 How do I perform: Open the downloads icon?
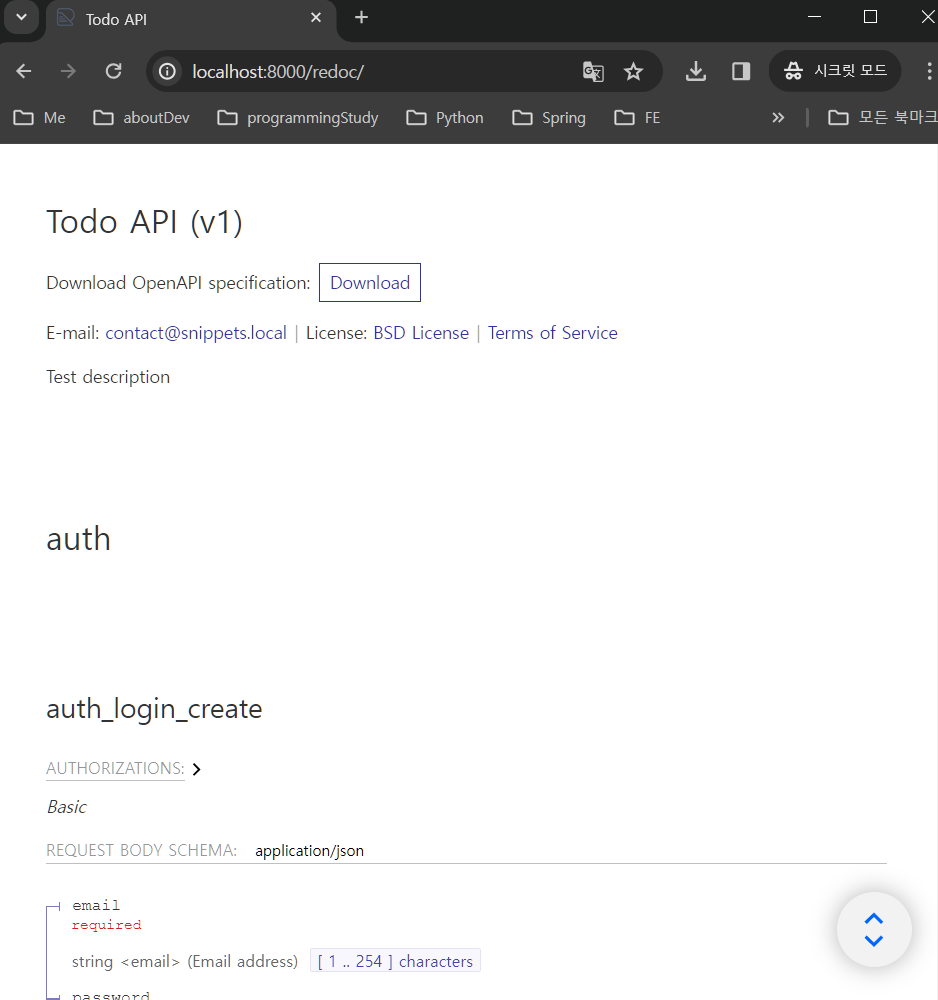click(x=696, y=71)
